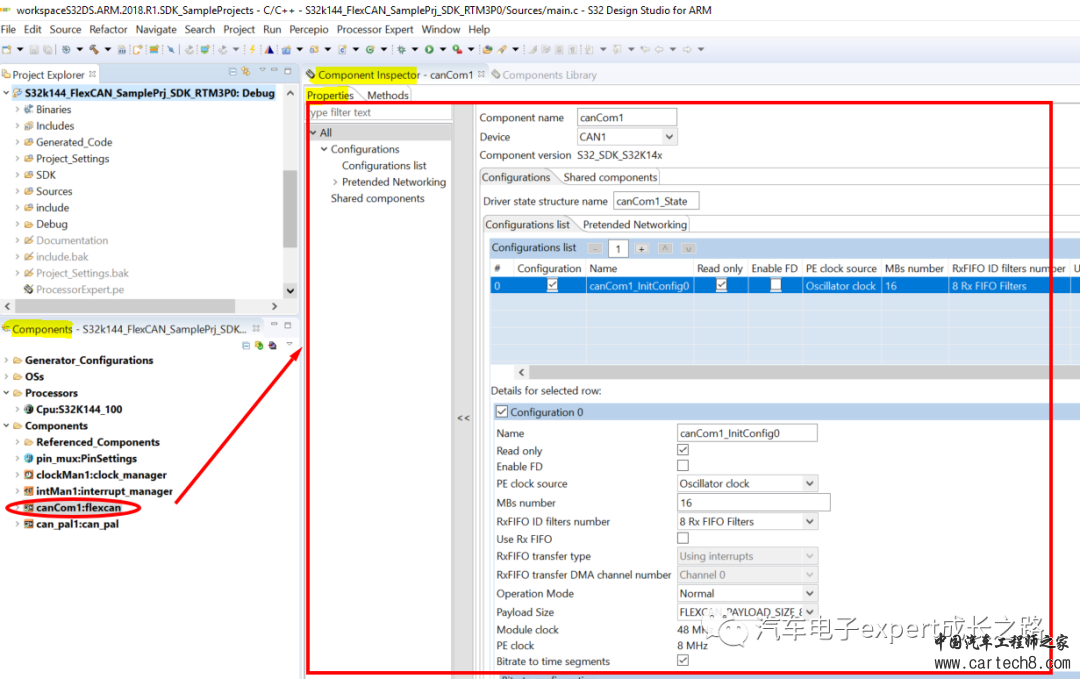Switch to the Methods tab
The width and height of the screenshot is (1080, 679).
[x=388, y=95]
